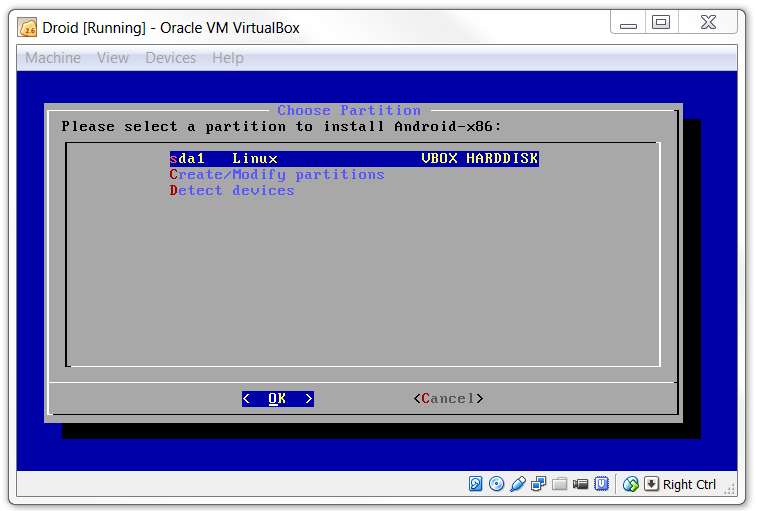Minimize the VirtualBox window
The image size is (757, 511).
pyautogui.click(x=628, y=23)
